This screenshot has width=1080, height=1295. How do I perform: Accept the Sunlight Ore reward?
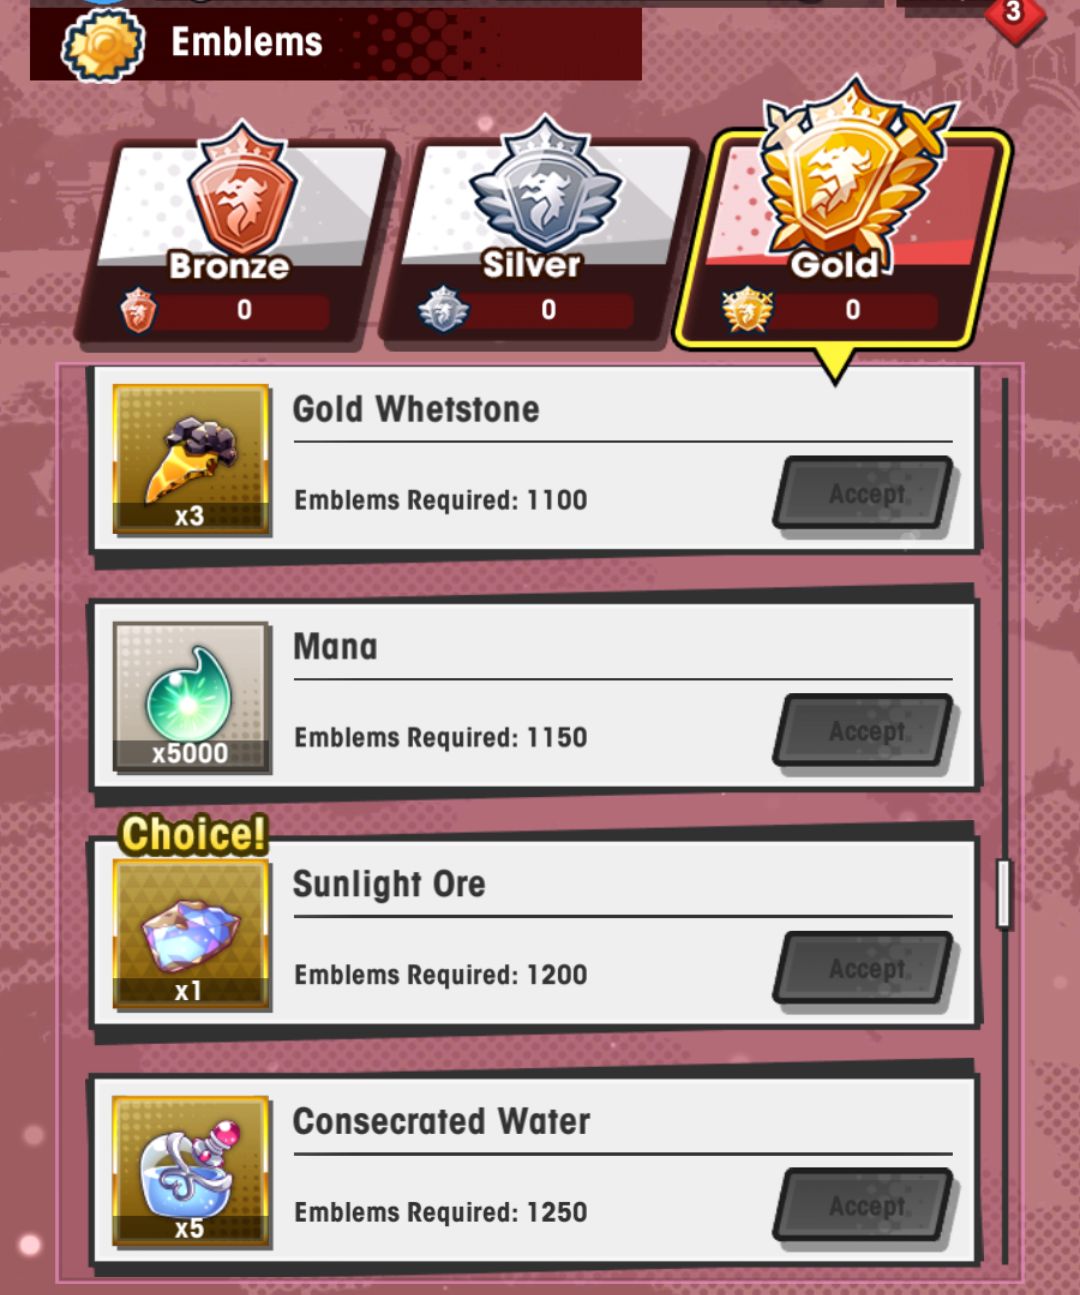866,968
